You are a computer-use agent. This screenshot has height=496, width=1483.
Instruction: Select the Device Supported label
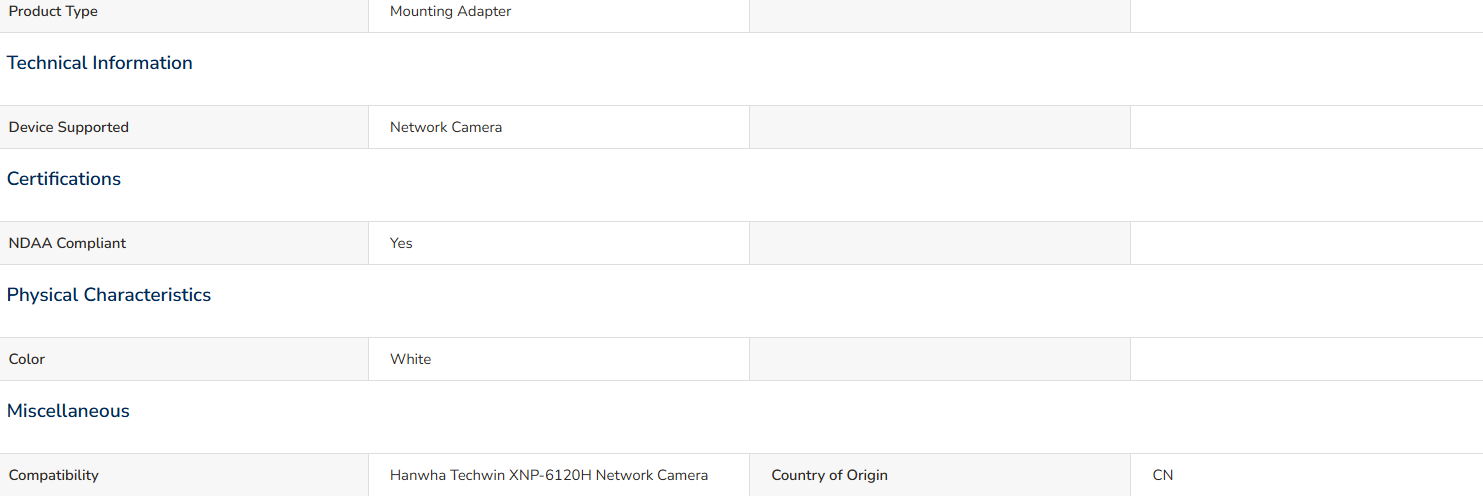[x=69, y=127]
